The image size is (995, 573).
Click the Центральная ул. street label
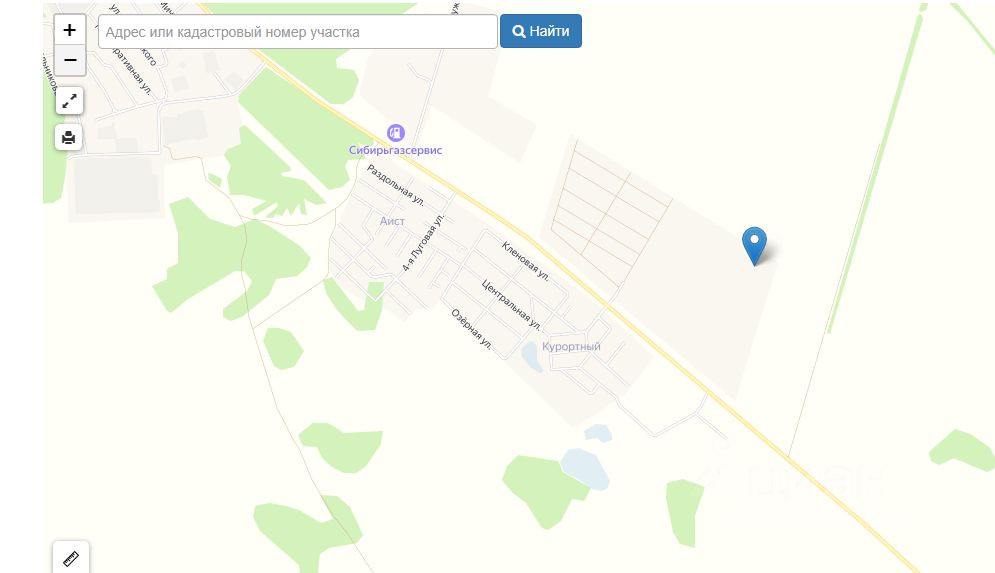(x=511, y=305)
